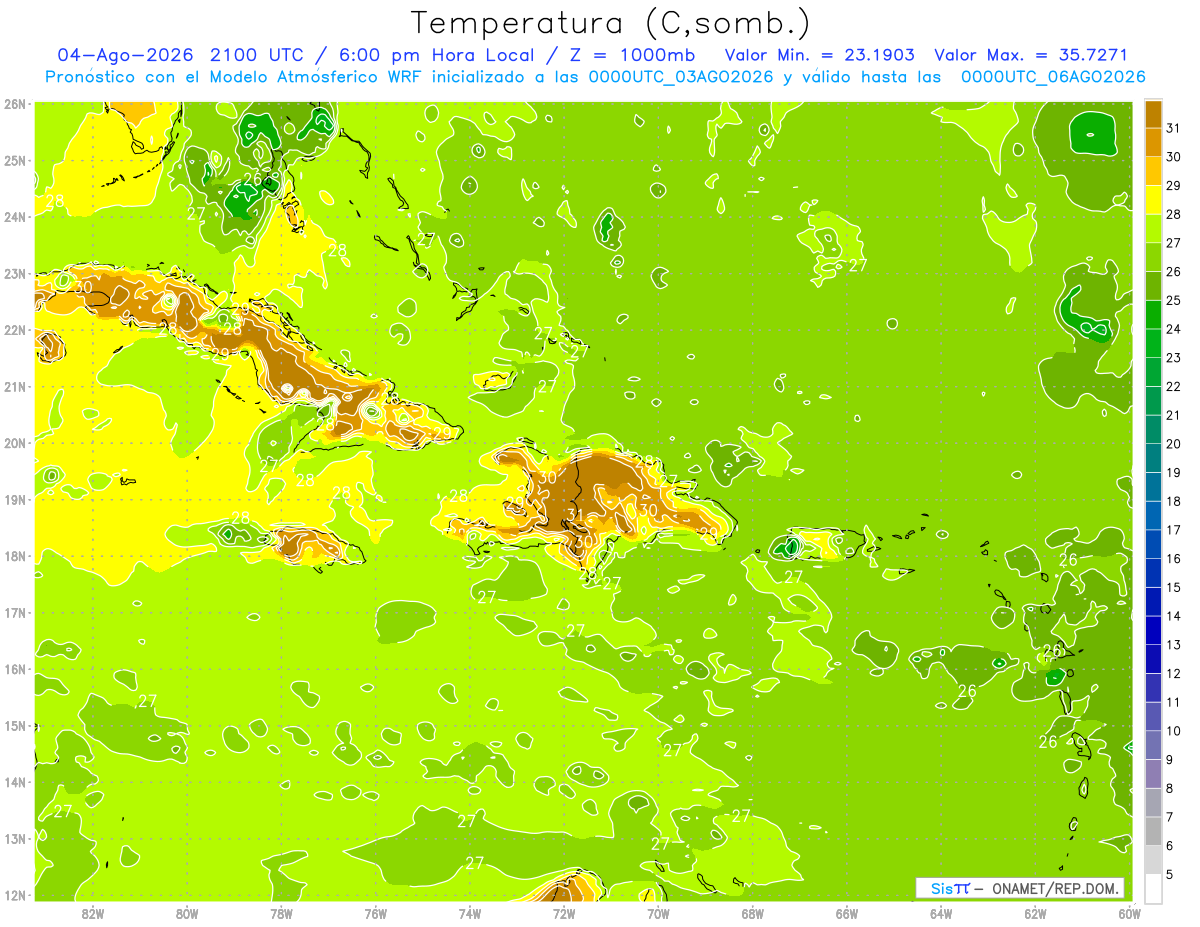Click color bar swatch between 9 and 10
The width and height of the screenshot is (1200, 927).
tap(1153, 745)
